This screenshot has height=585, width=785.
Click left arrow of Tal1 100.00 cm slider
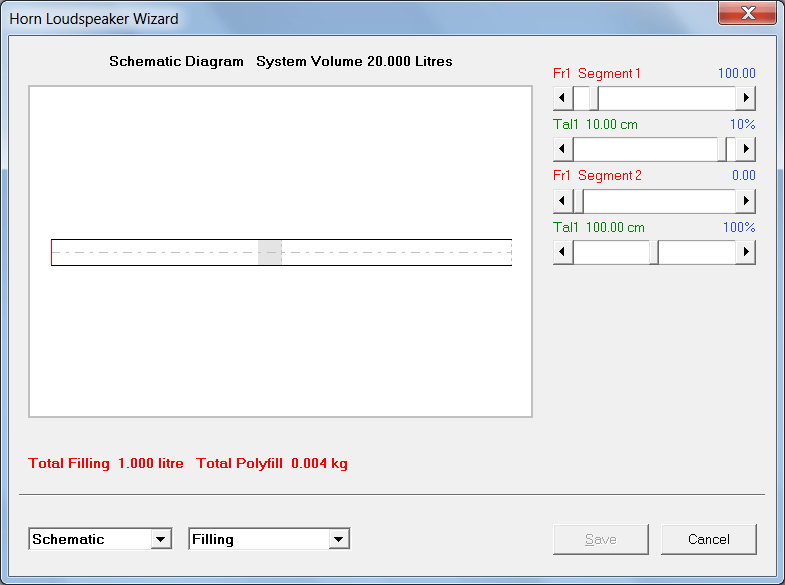point(563,252)
